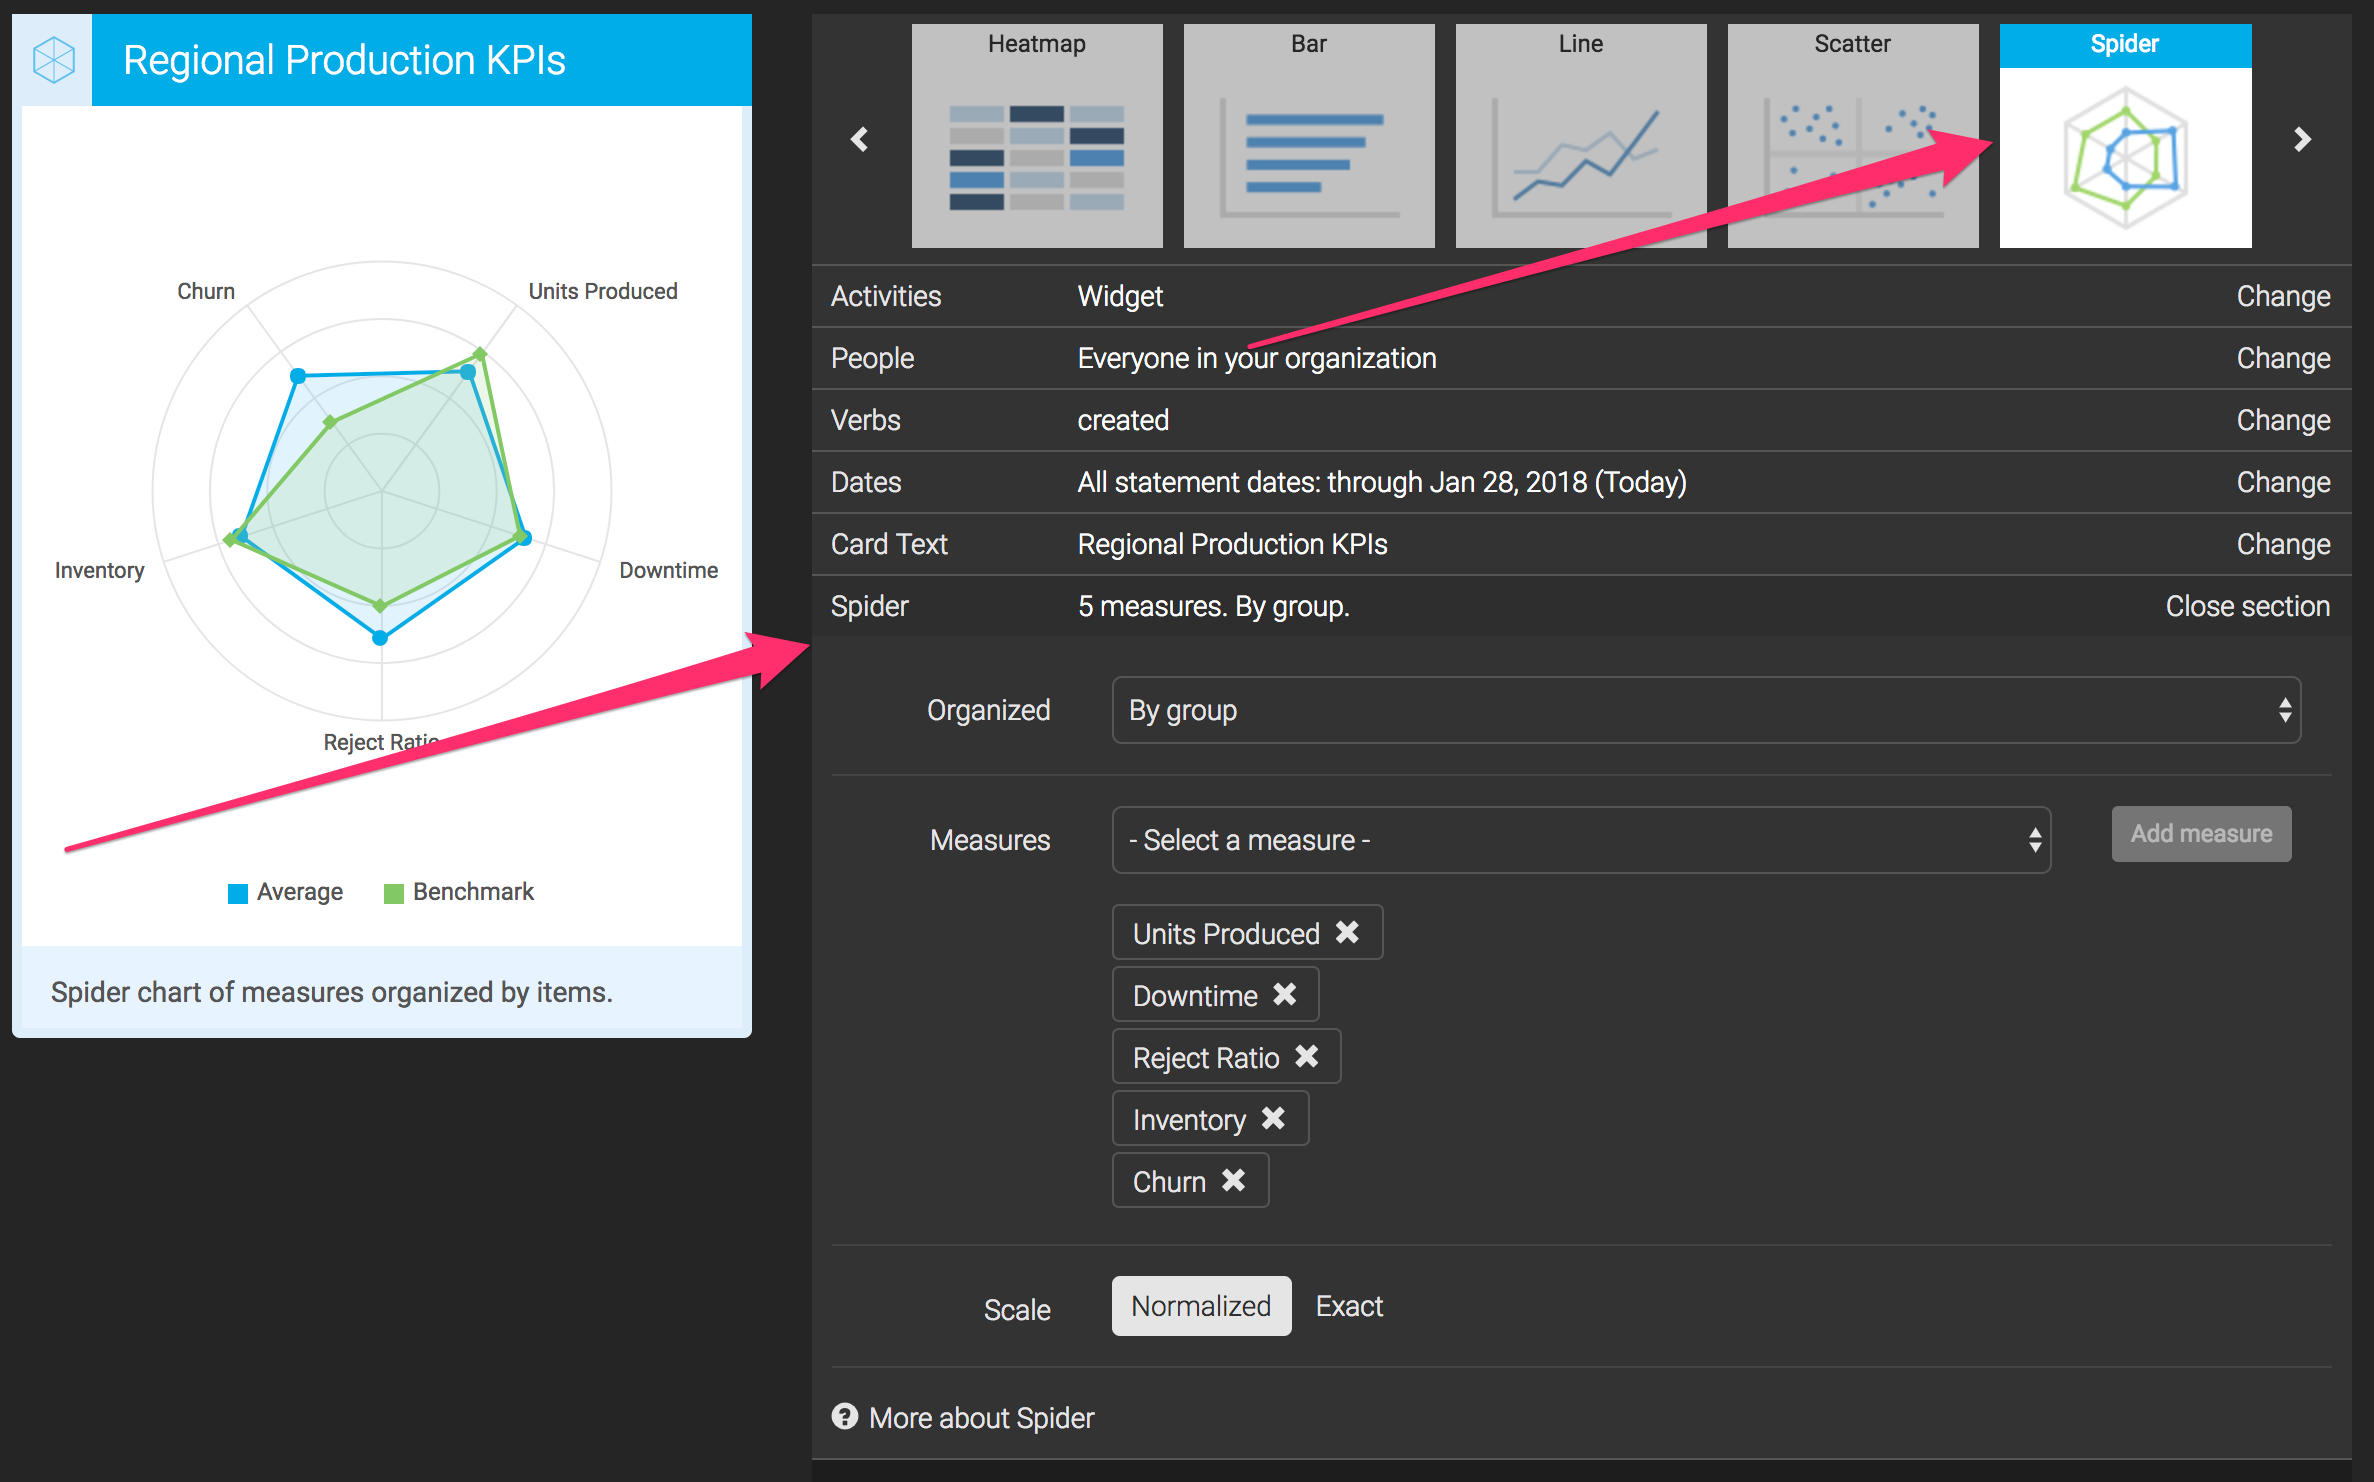The height and width of the screenshot is (1482, 2374).
Task: Choose the Heatmap chart type
Action: [x=1036, y=136]
